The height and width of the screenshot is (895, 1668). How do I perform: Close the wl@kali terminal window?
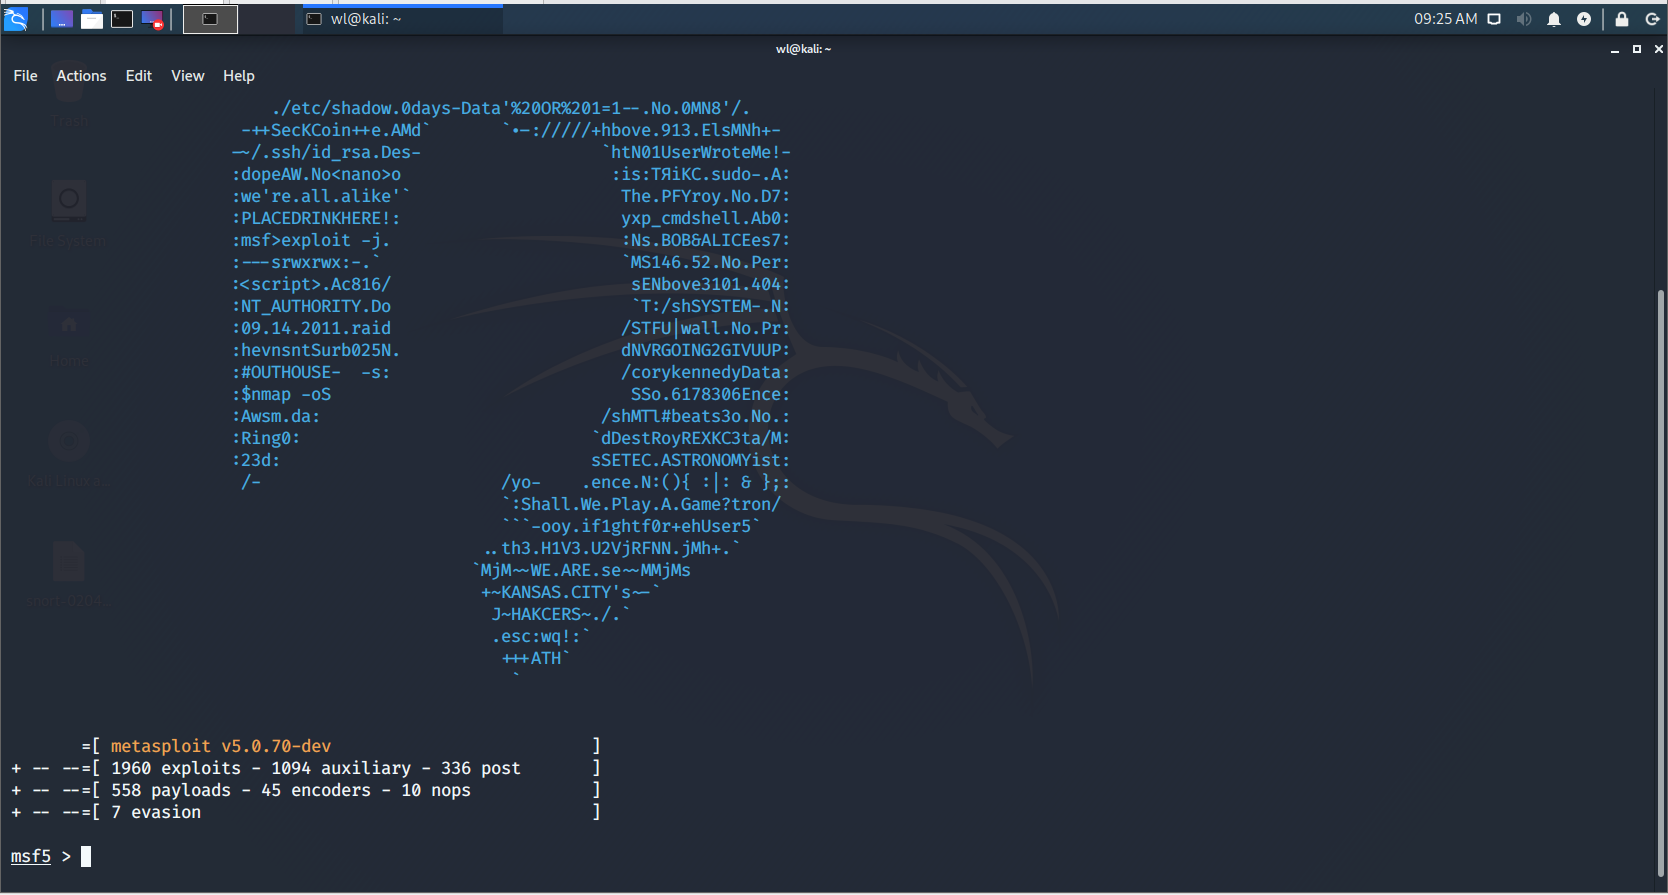[x=1659, y=49]
